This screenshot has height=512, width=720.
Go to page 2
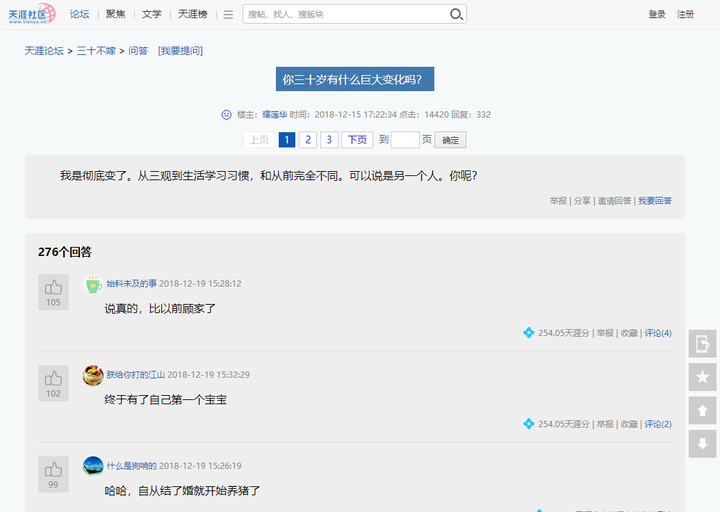click(x=308, y=140)
